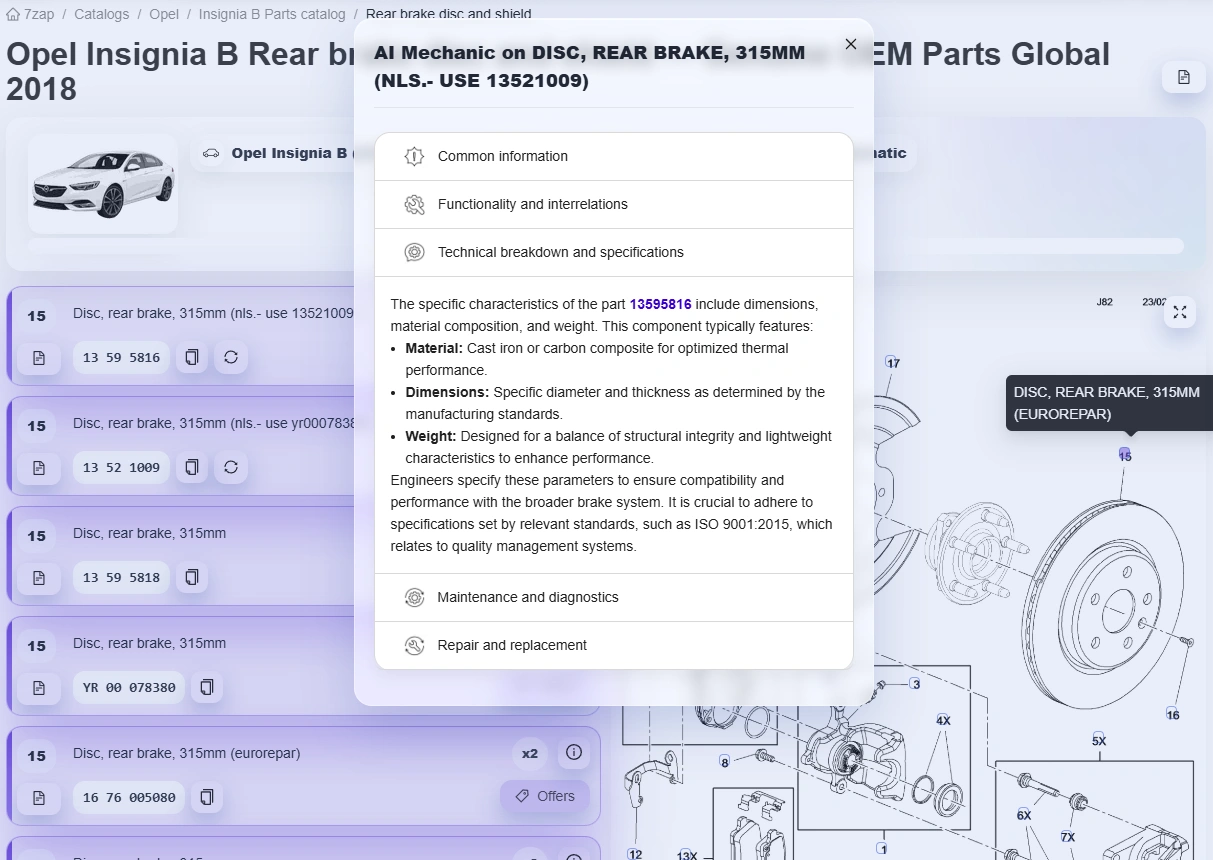This screenshot has height=860, width=1213.
Task: Open the Catalogs breadcrumb
Action: pos(101,14)
